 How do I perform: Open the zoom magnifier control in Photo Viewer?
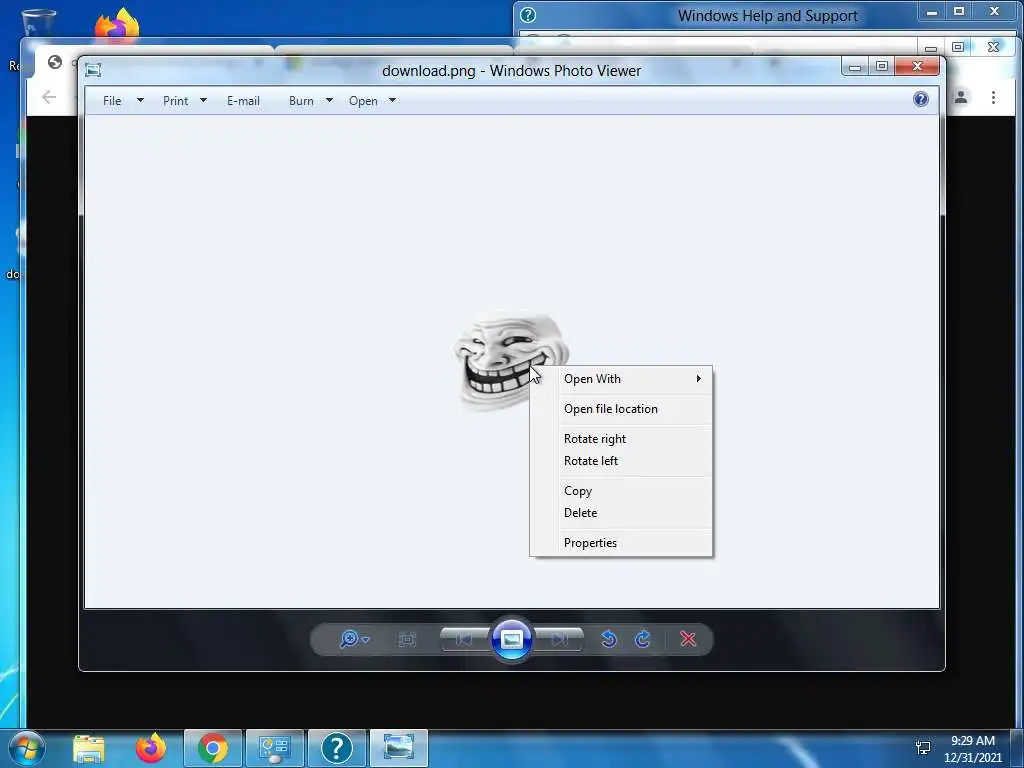[354, 639]
